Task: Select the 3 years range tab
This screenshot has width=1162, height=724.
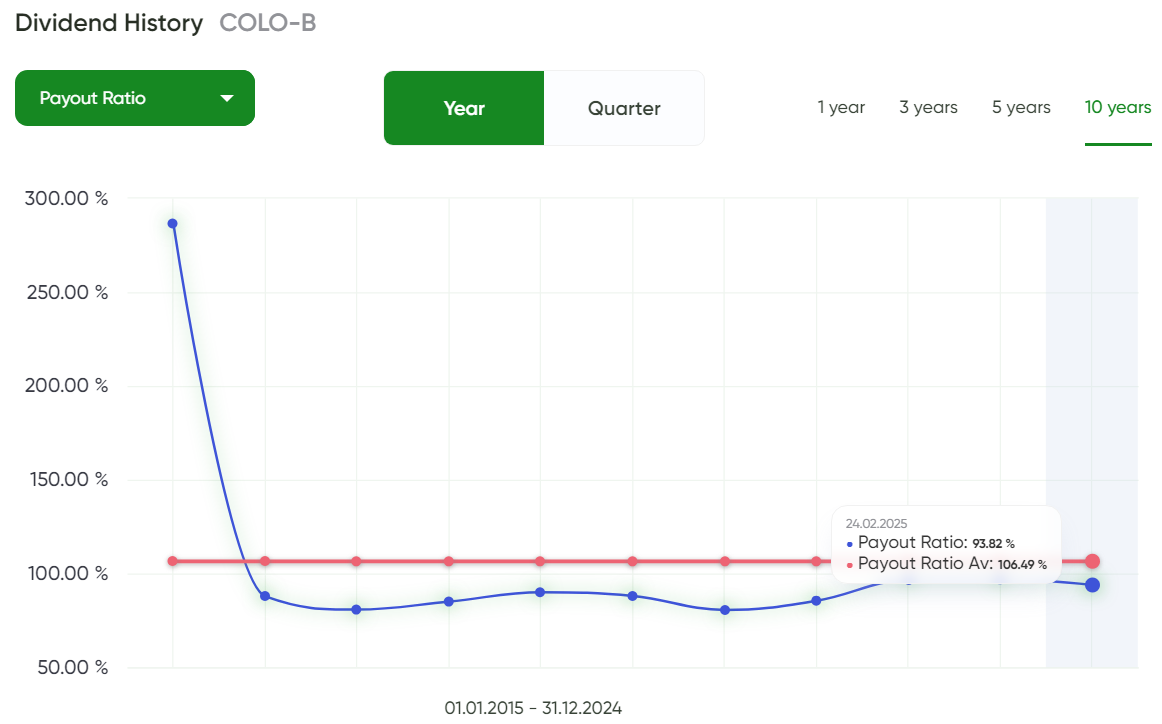Action: (x=929, y=107)
